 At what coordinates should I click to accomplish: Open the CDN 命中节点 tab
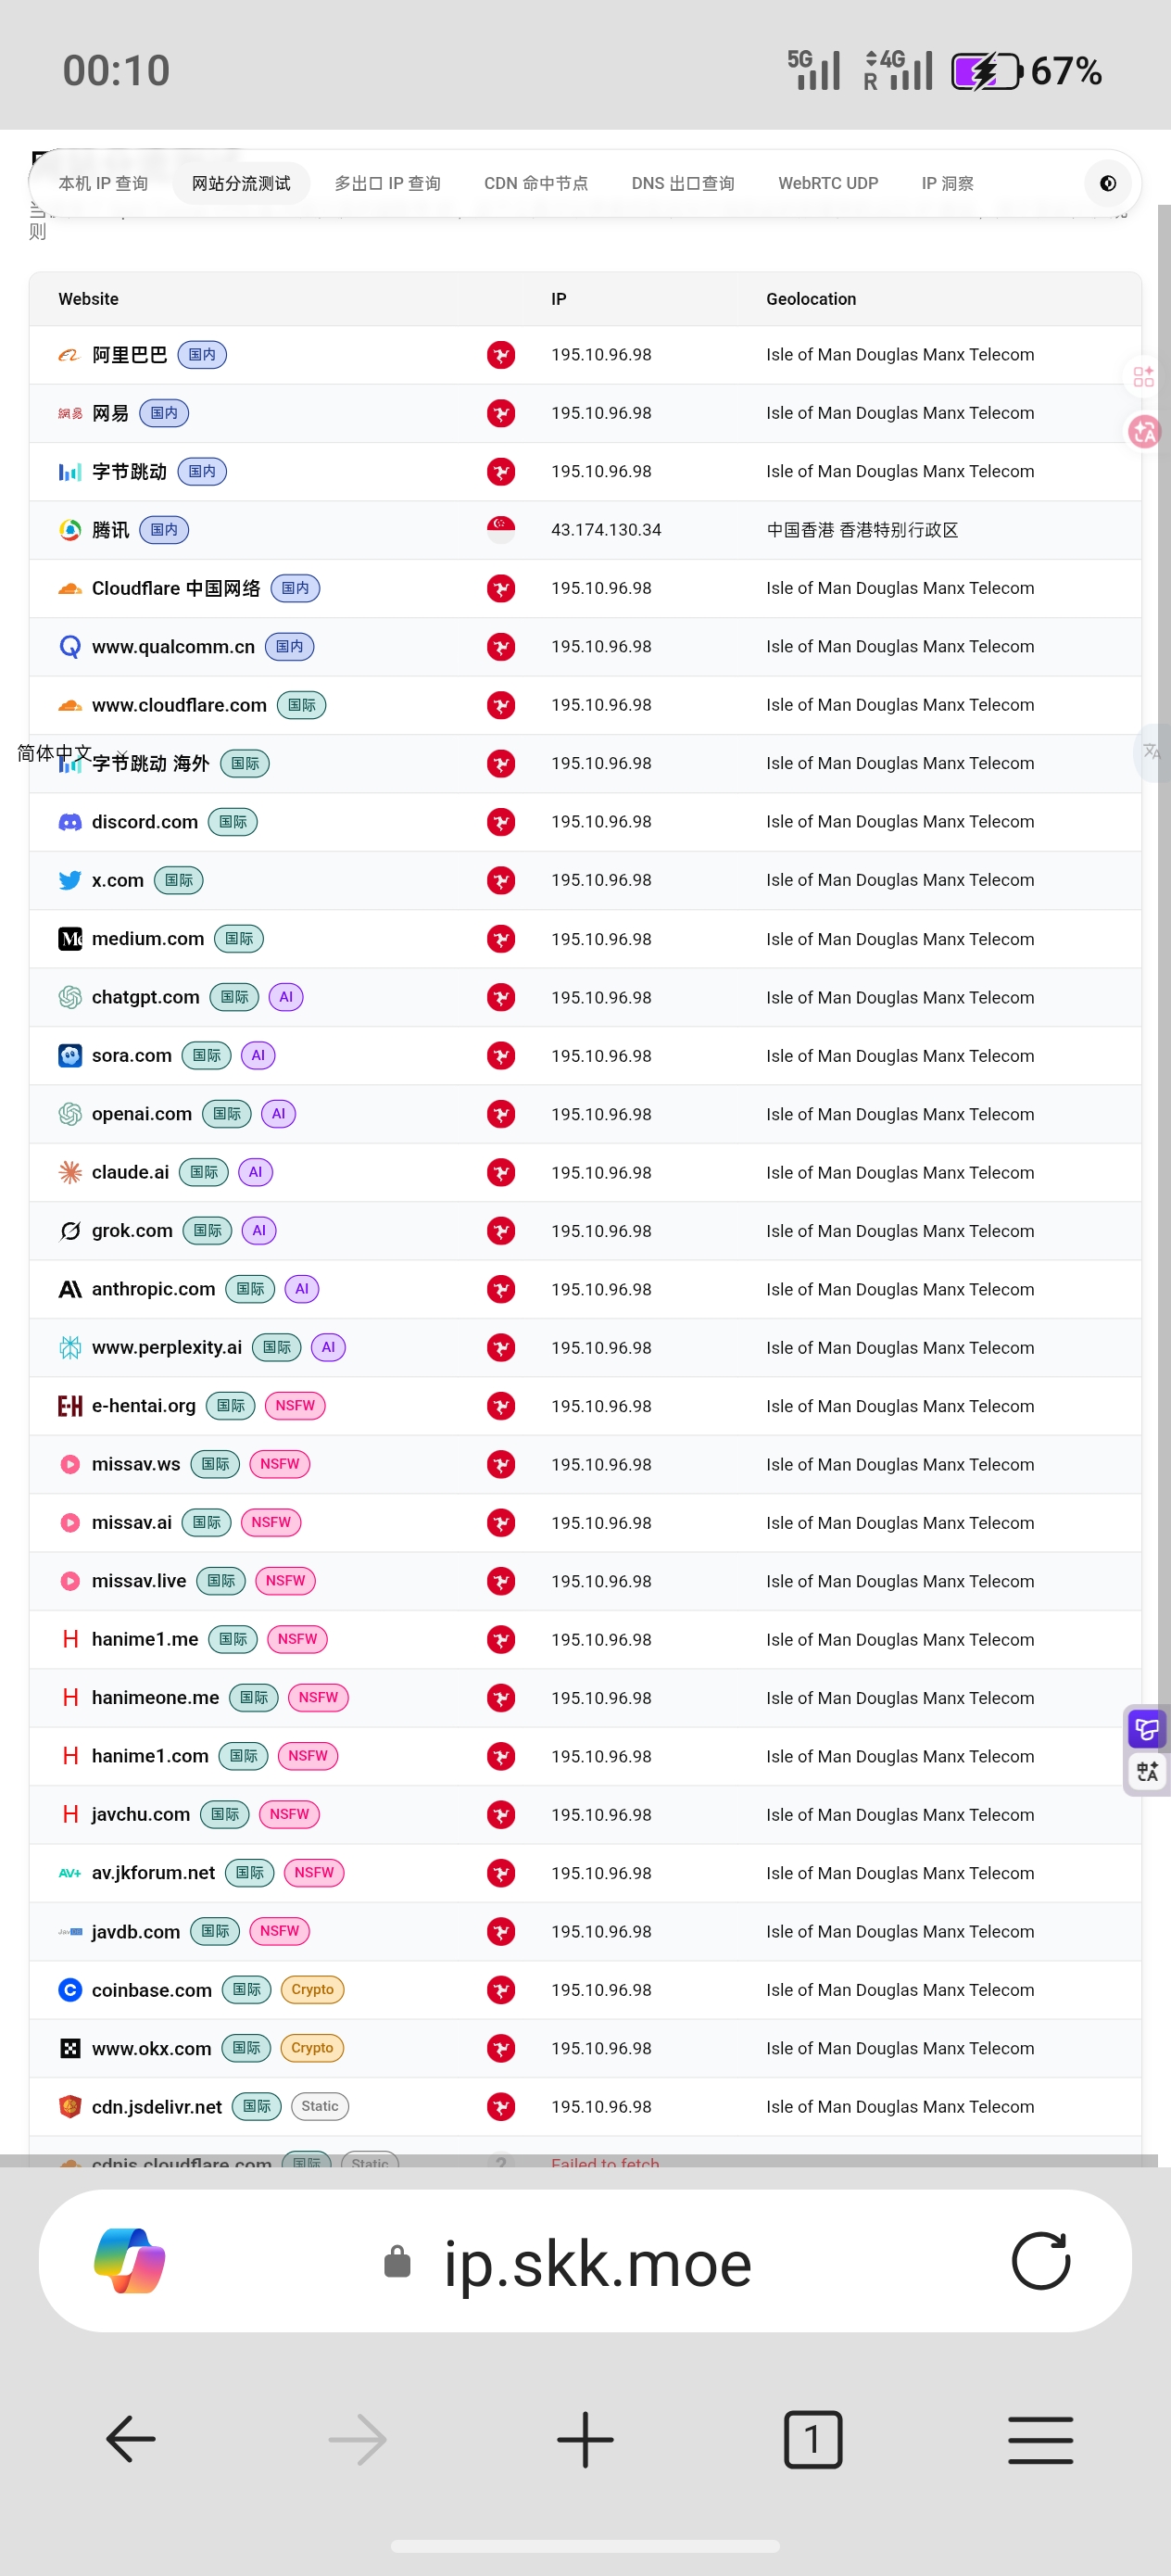pyautogui.click(x=535, y=183)
